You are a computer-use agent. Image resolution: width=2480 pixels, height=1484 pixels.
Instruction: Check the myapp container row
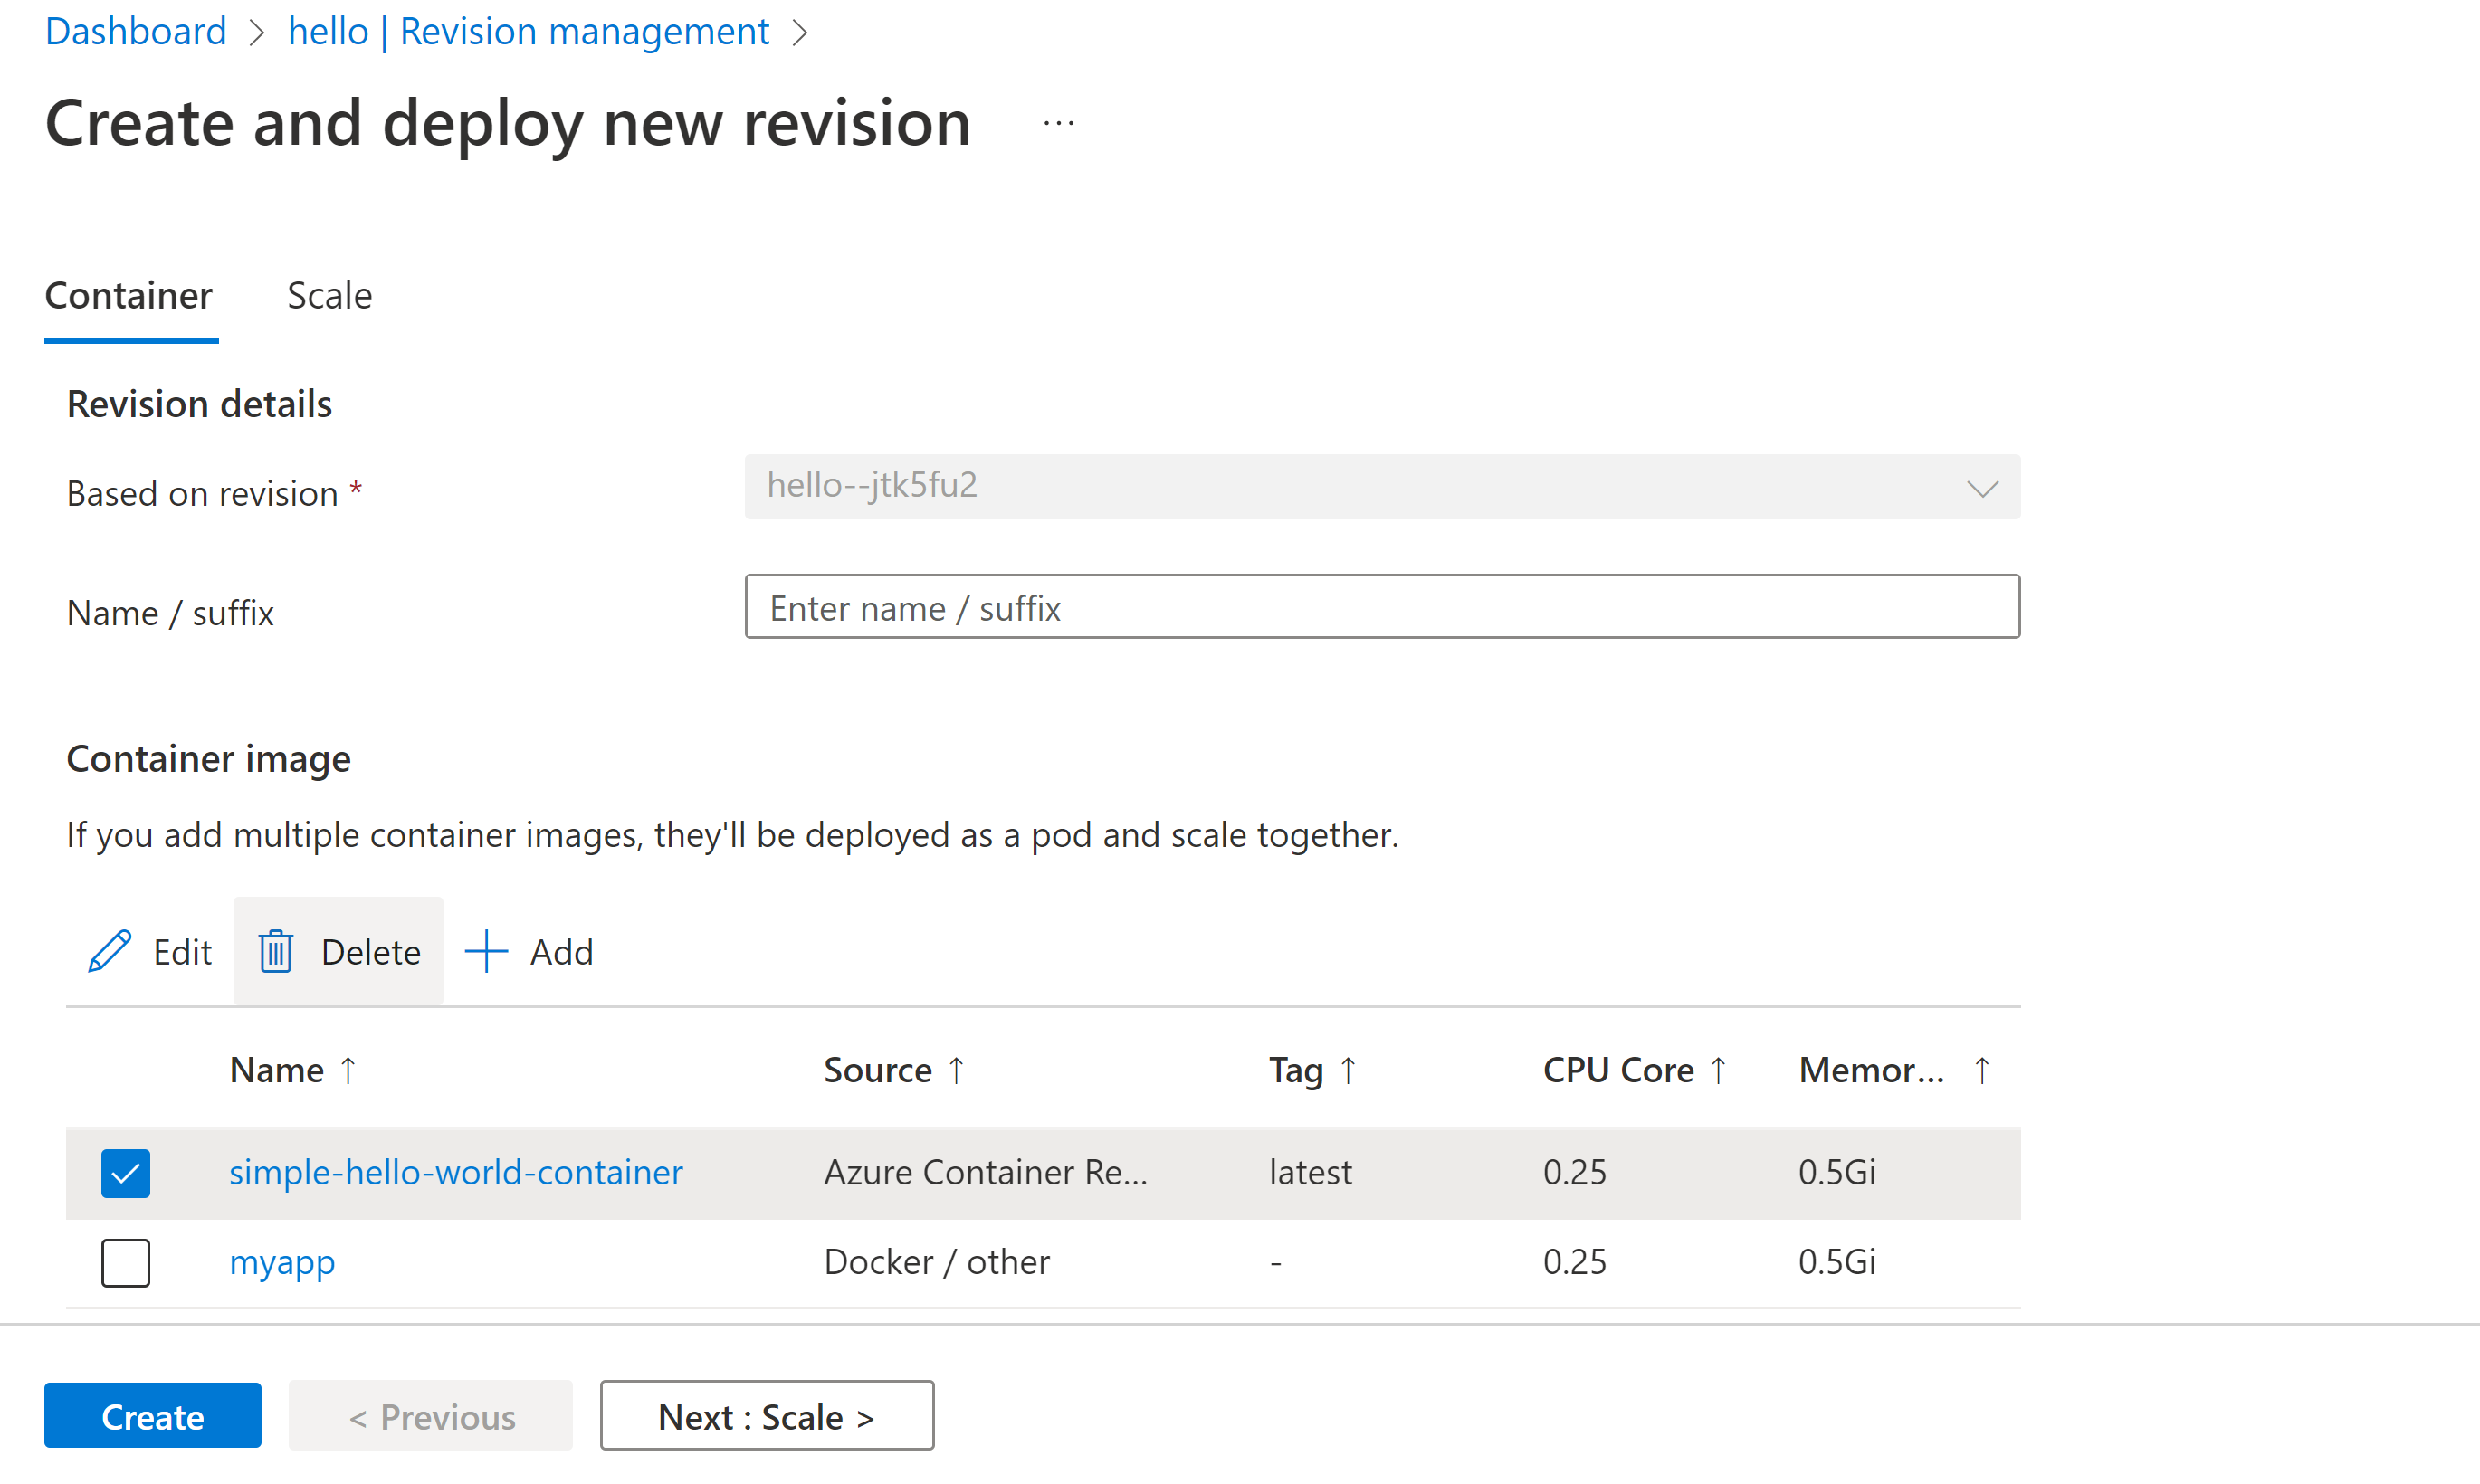[x=125, y=1262]
